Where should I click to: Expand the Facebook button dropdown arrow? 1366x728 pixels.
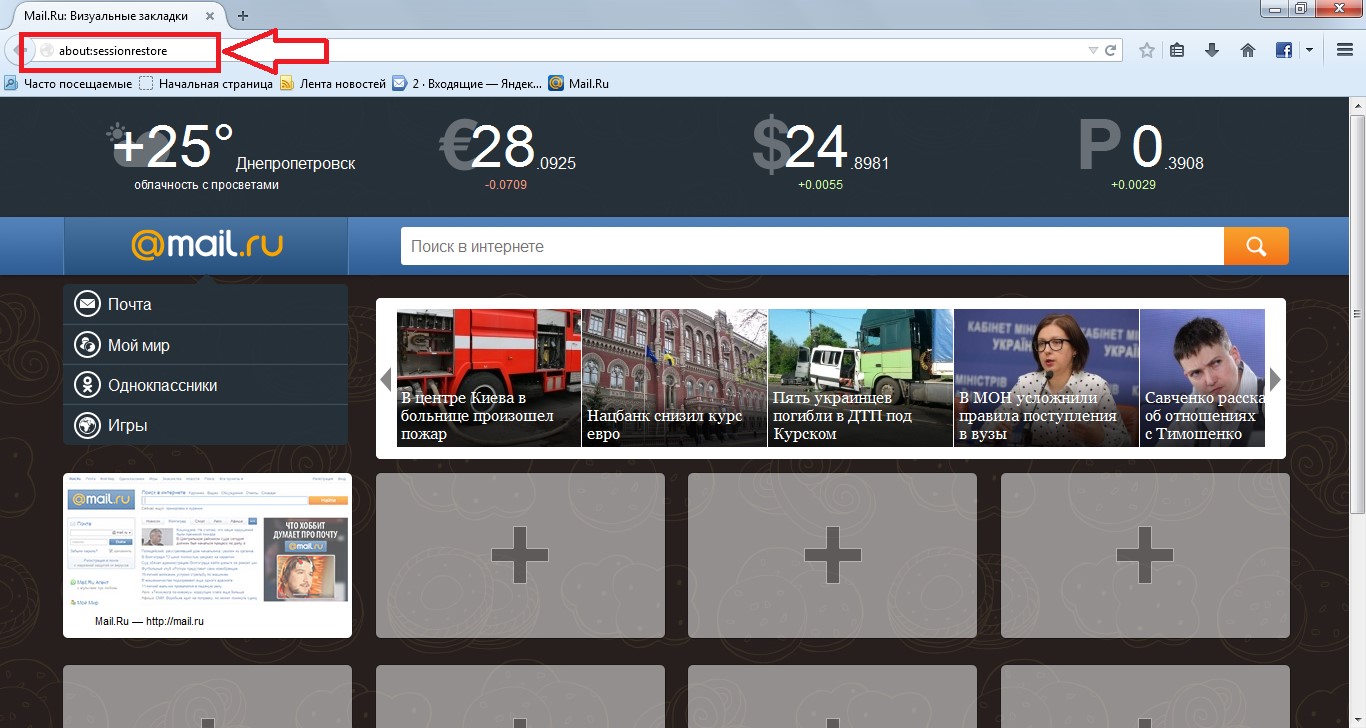tap(1308, 50)
